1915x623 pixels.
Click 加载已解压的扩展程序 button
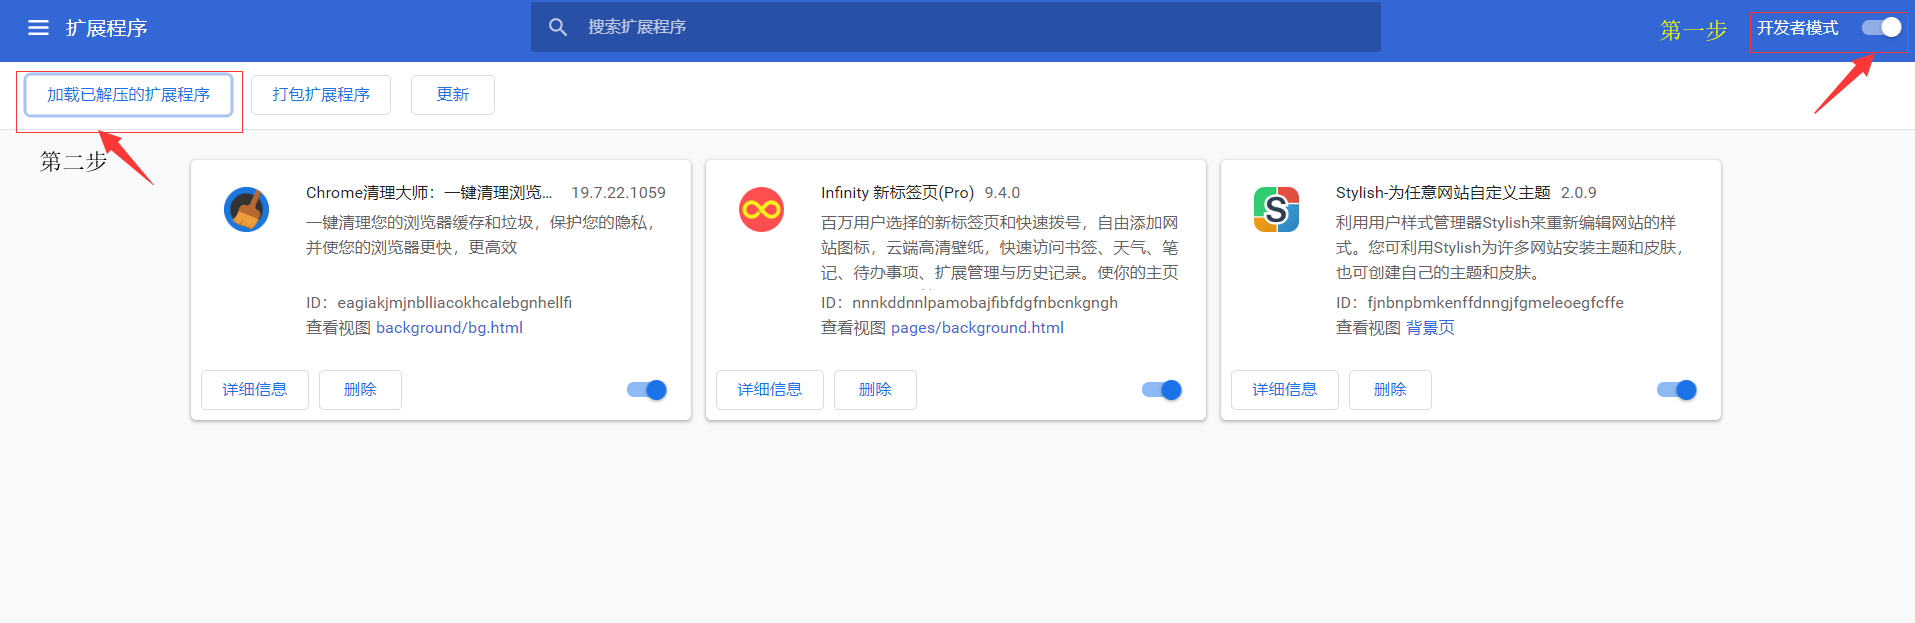128,95
